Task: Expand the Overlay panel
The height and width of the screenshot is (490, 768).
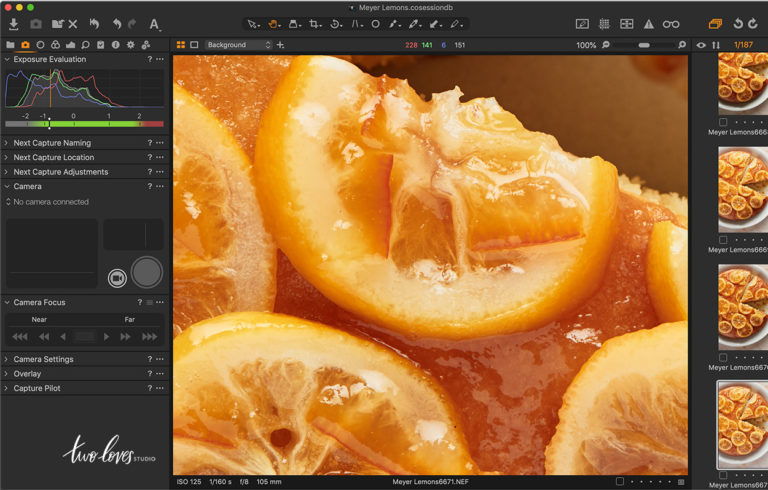Action: pos(6,373)
